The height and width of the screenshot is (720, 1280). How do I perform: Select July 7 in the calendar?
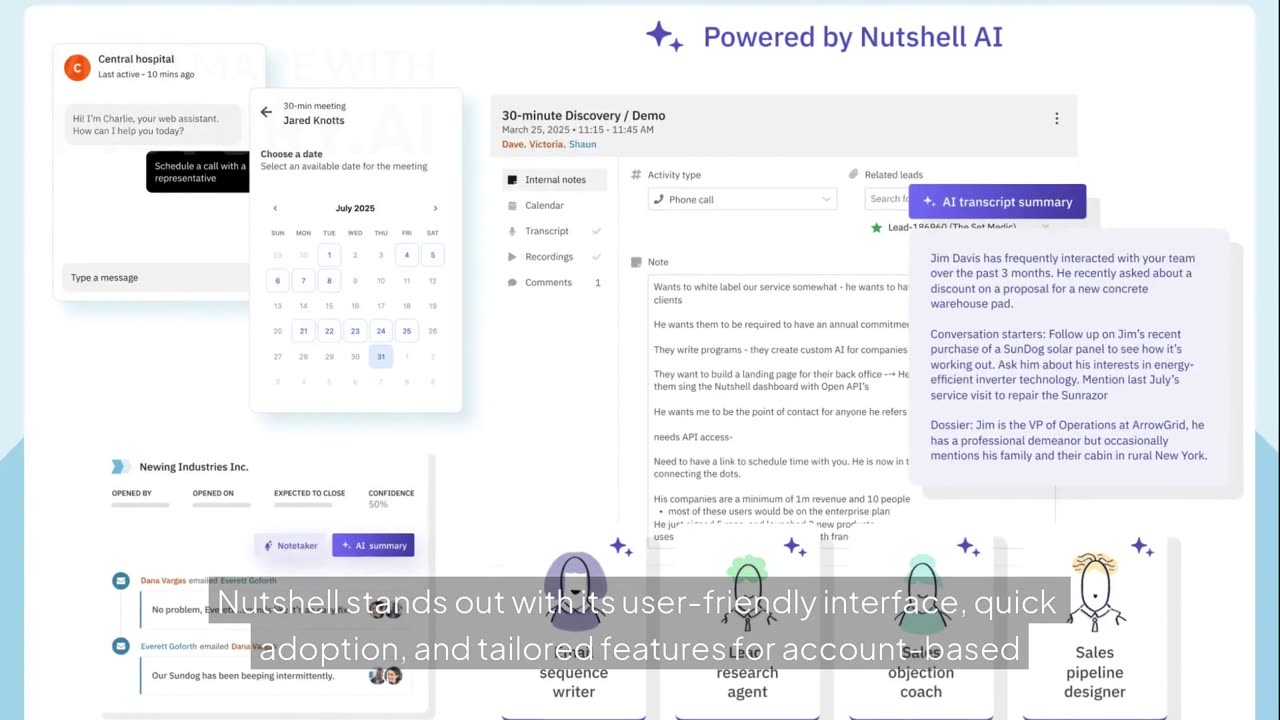point(303,281)
